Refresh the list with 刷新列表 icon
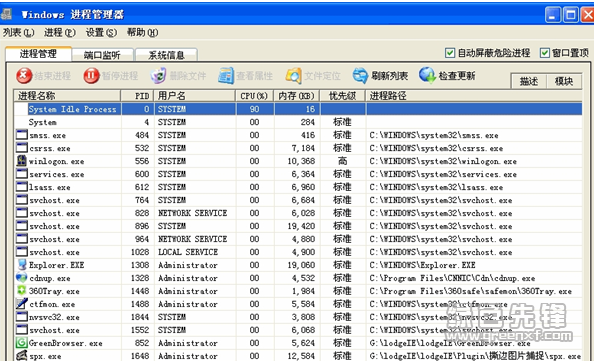This screenshot has width=594, height=361. pyautogui.click(x=360, y=76)
